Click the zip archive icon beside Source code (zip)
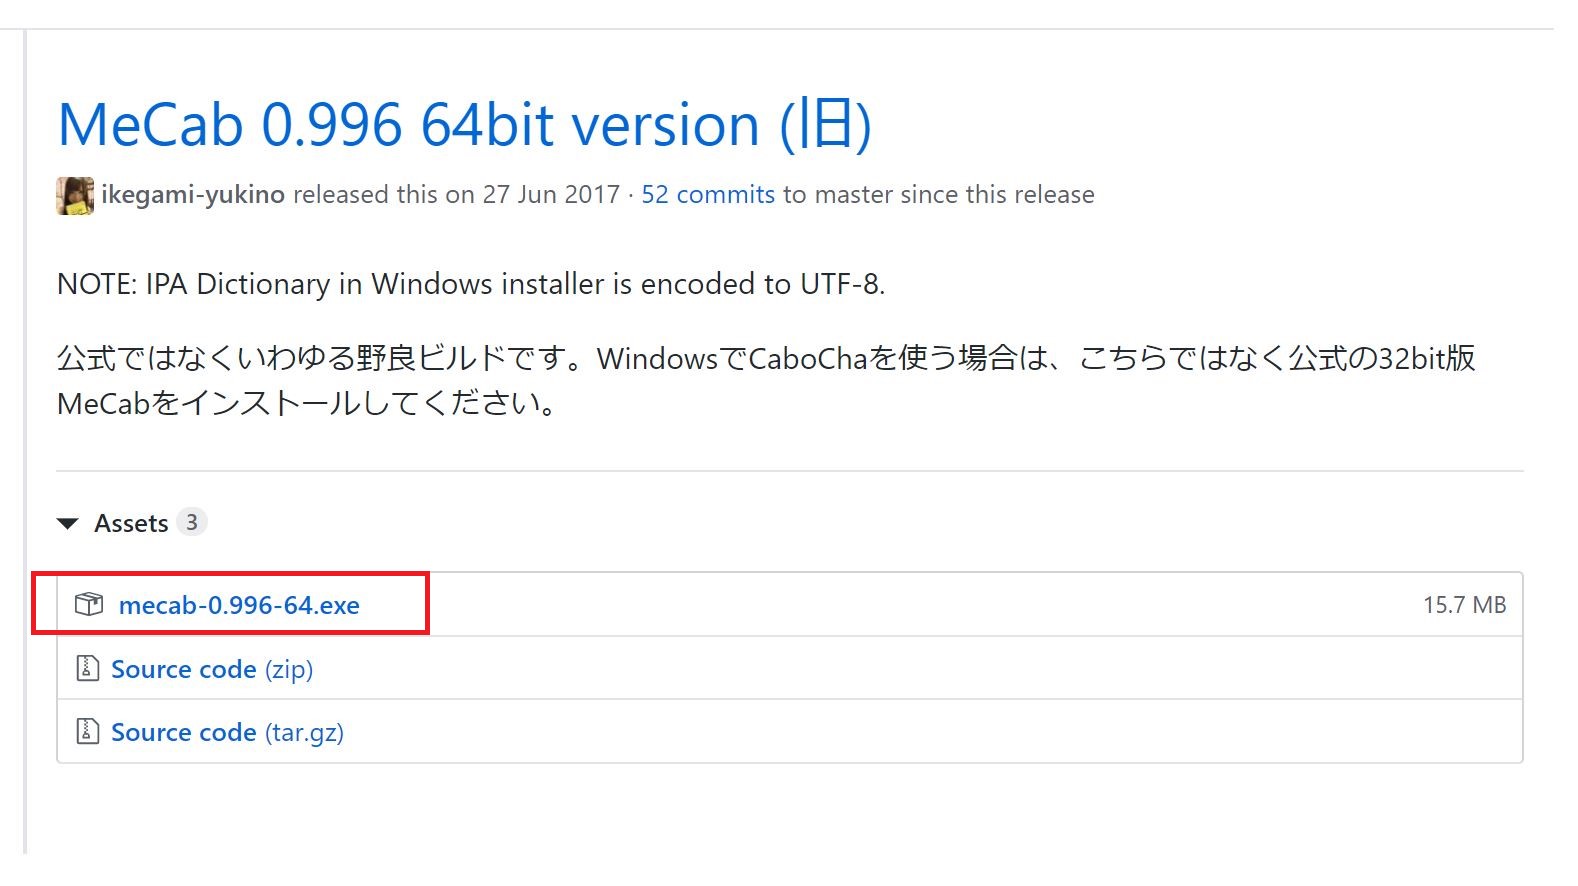Viewport: 1578px width, 886px height. pyautogui.click(x=89, y=668)
